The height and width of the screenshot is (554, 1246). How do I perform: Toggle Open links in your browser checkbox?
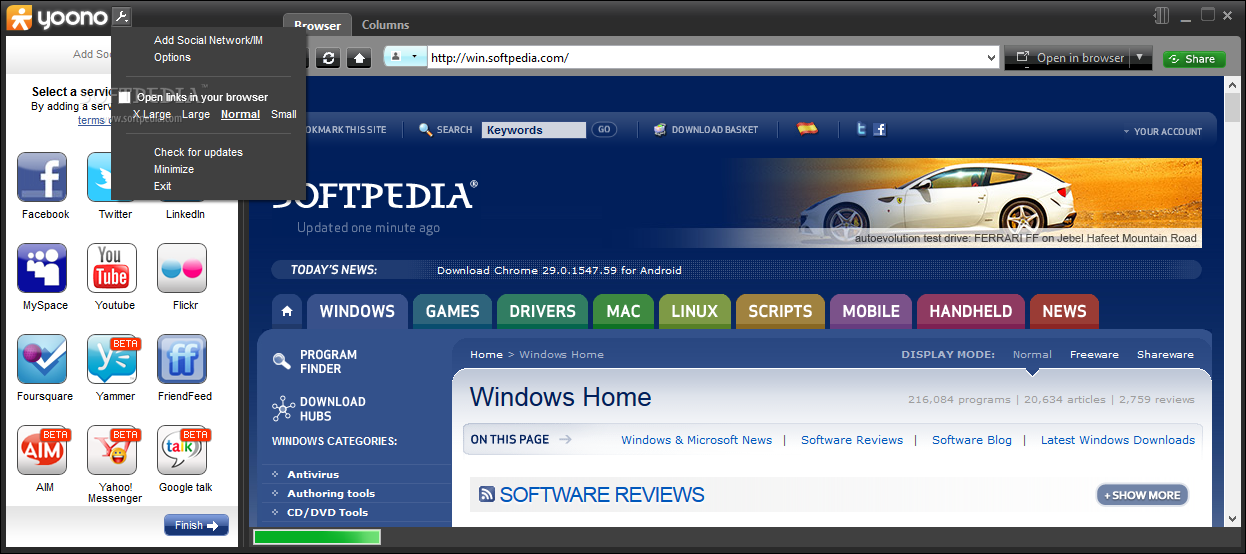(125, 97)
